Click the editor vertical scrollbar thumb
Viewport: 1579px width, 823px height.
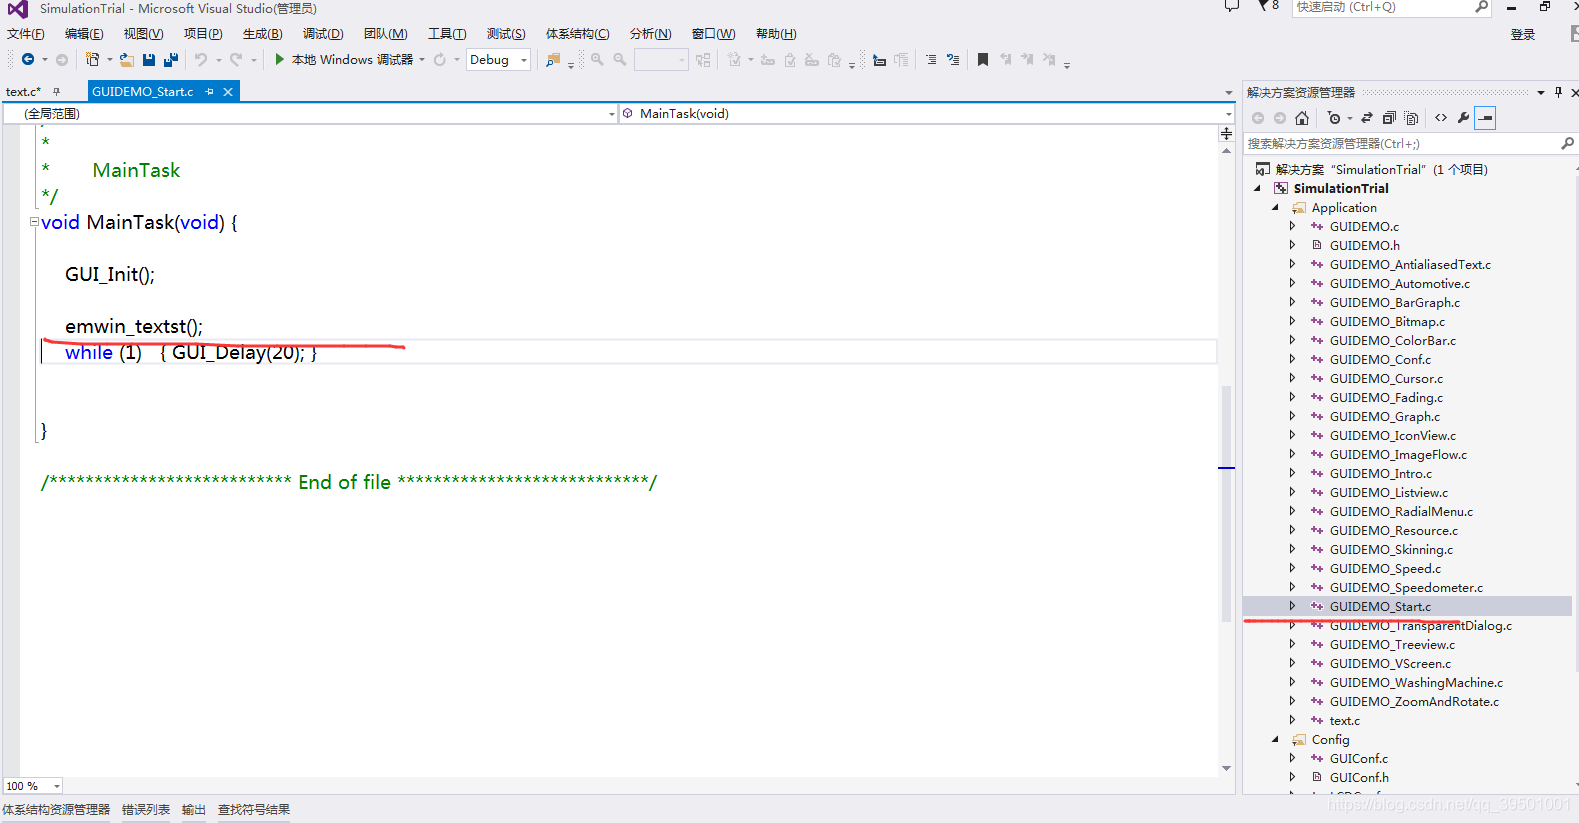[1226, 503]
